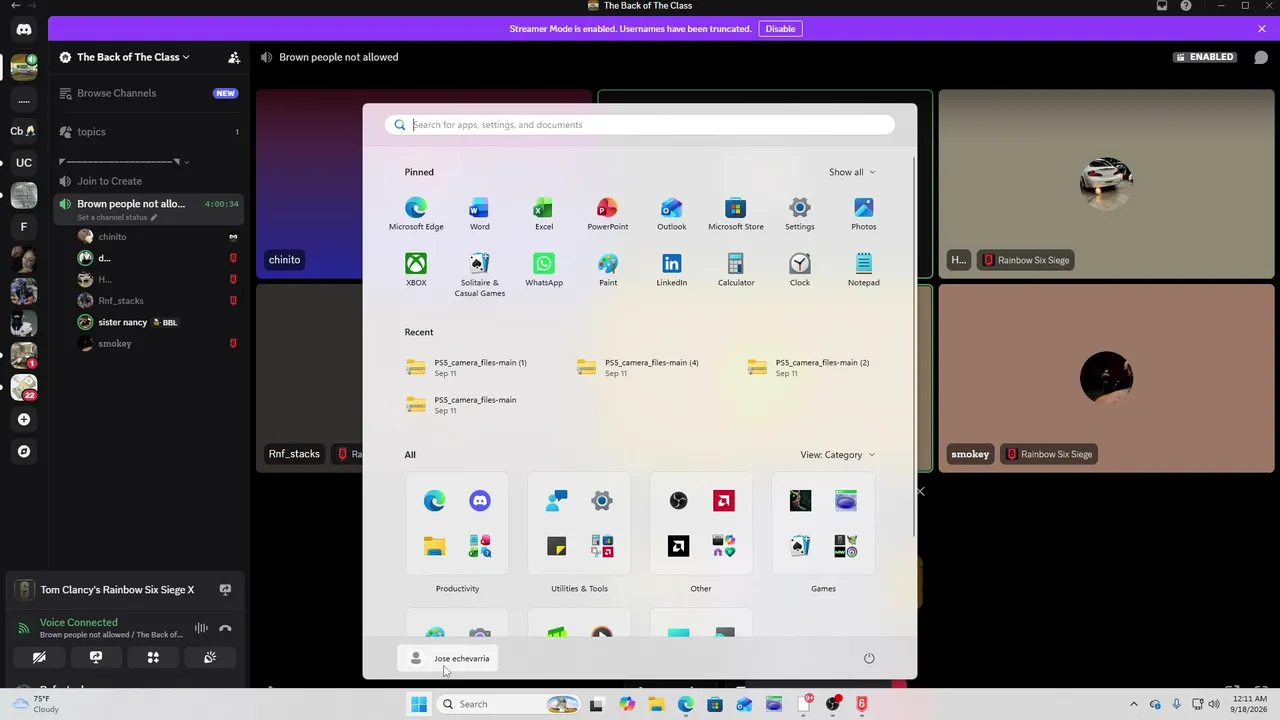This screenshot has height=720, width=1280.
Task: Launch Excel from pinned apps
Action: pos(543,214)
